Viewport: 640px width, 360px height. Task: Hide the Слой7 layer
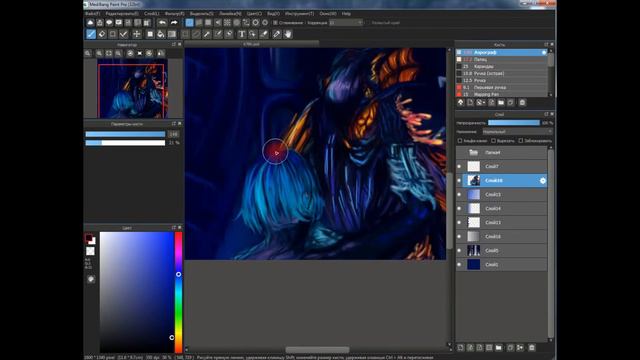click(x=459, y=167)
